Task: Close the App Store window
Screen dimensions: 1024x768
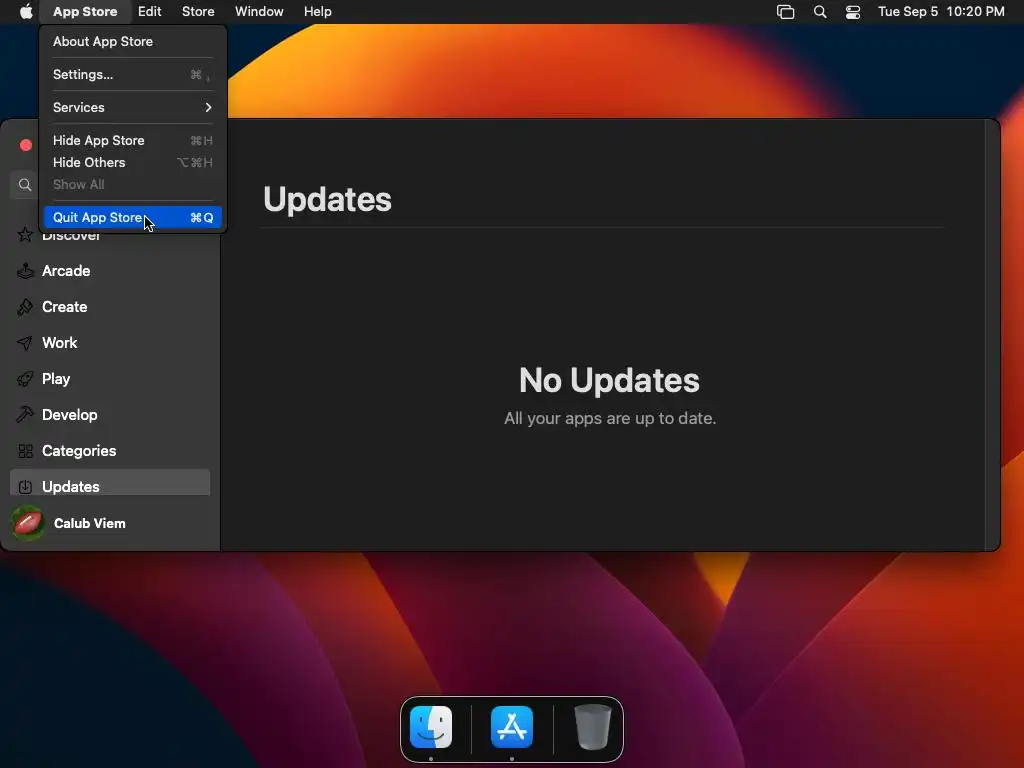Action: coord(26,146)
